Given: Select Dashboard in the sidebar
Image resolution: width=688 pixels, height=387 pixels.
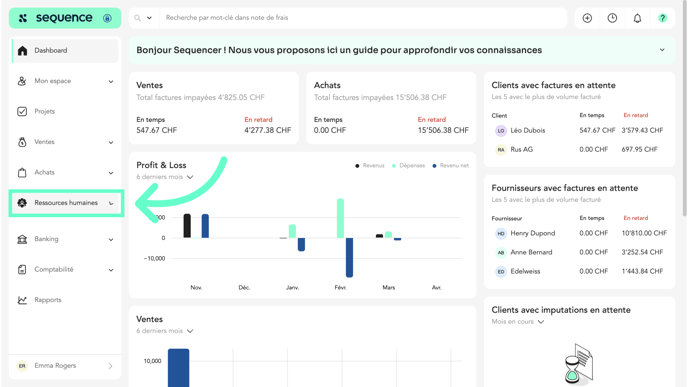Looking at the screenshot, I should (x=65, y=50).
